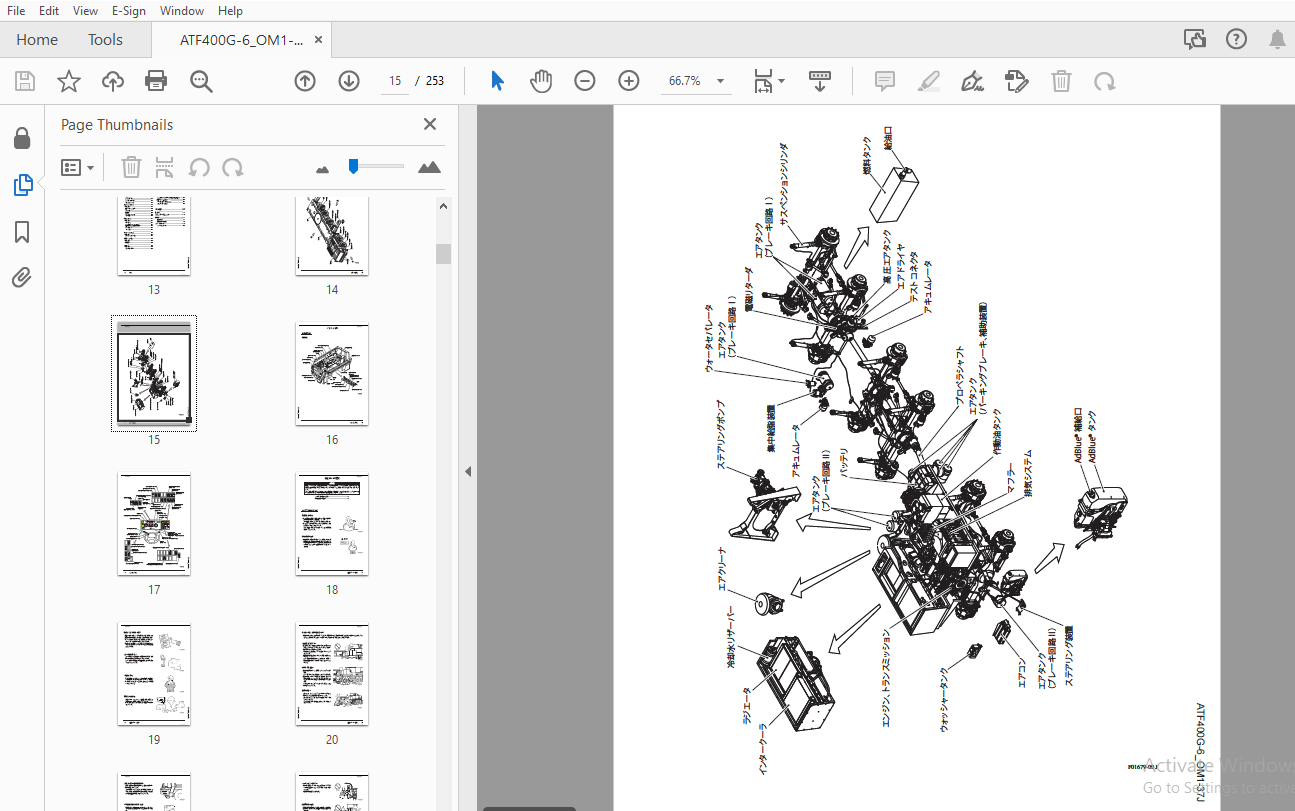
Task: Open the thumbnails panel options dropdown
Action: click(x=77, y=167)
